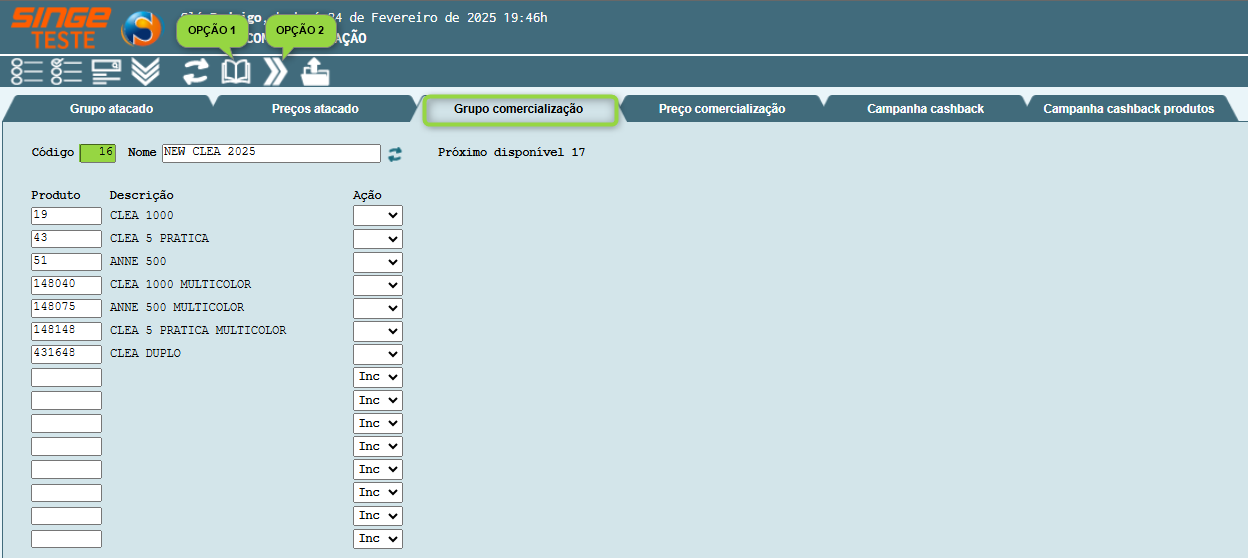Click the circular arrows refresh toolbar icon
The image size is (1248, 558).
pos(196,72)
